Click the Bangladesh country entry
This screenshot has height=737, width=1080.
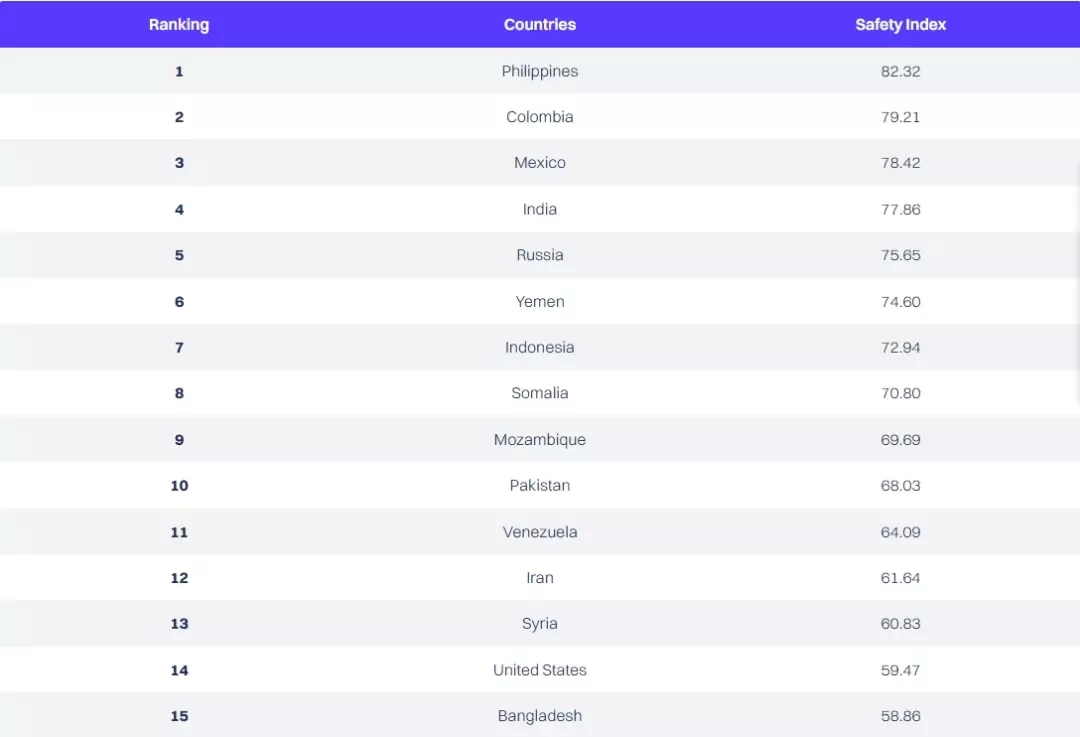(x=539, y=716)
